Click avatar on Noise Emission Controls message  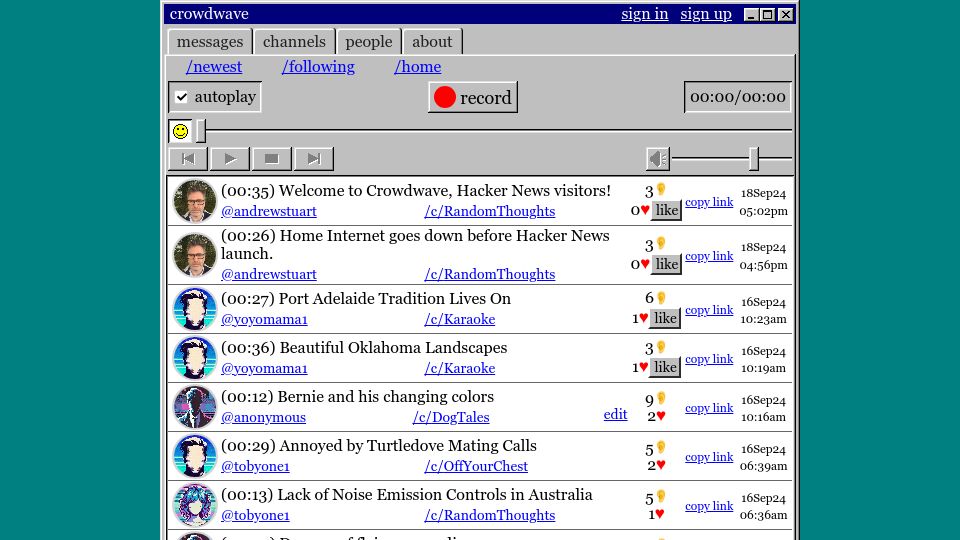195,505
